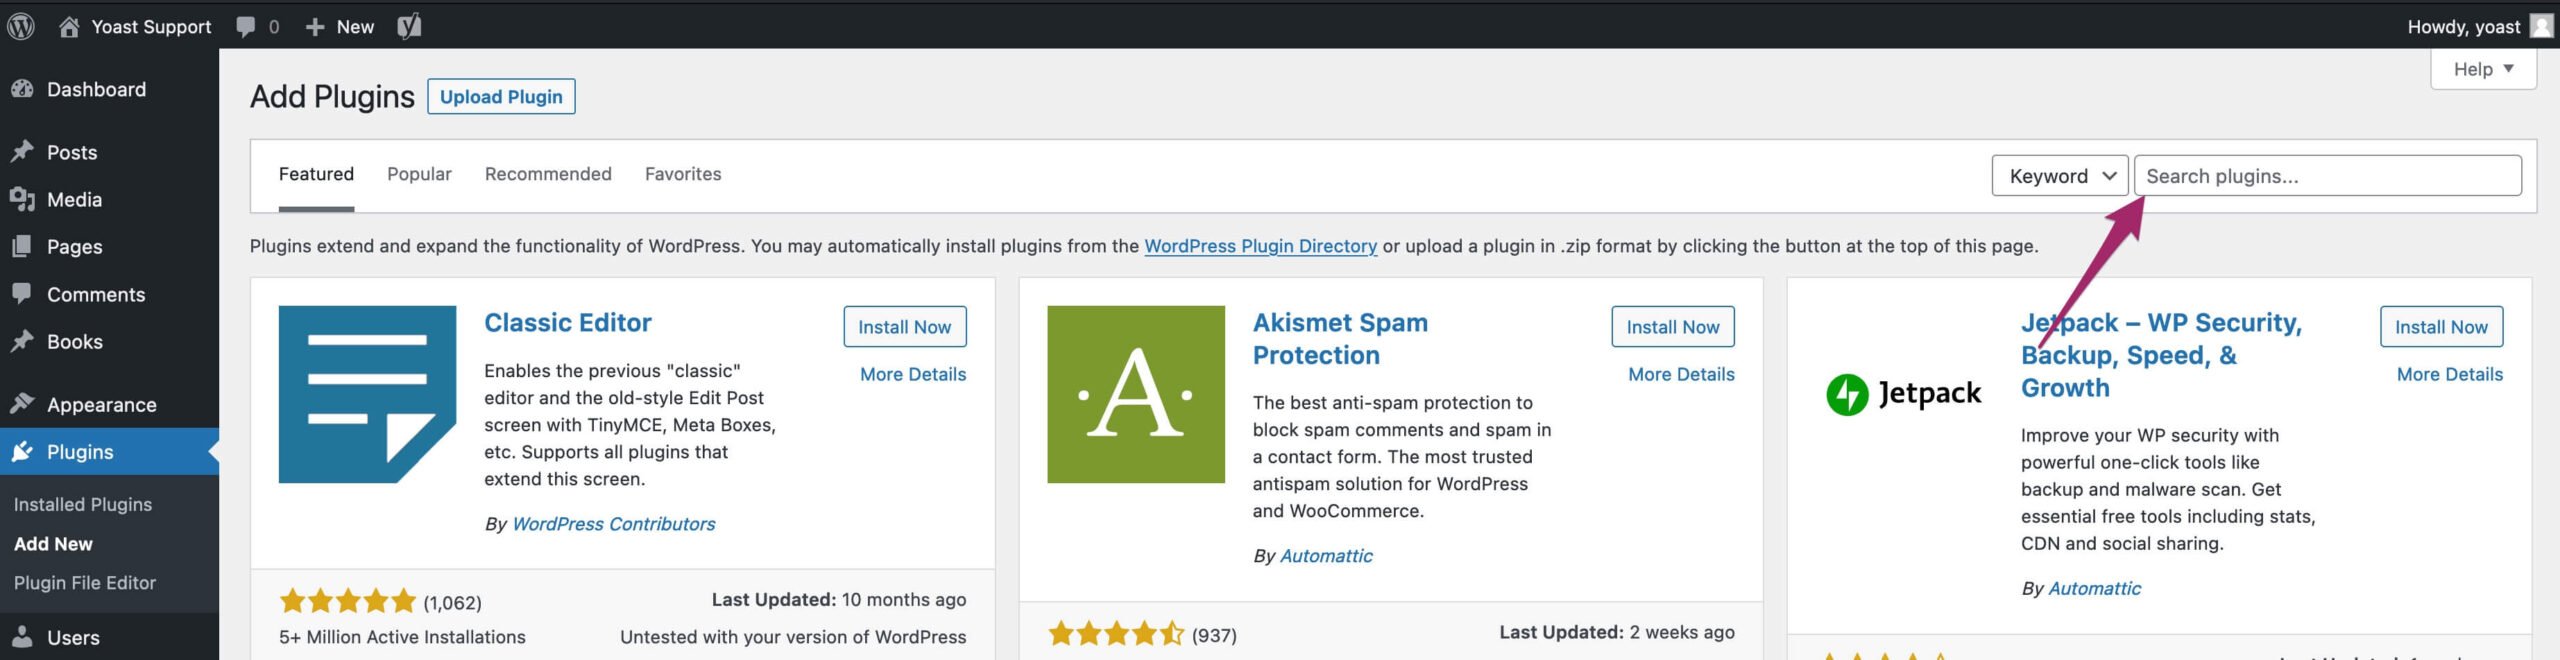
Task: Open the WordPress Plugin Directory link
Action: coord(1260,246)
